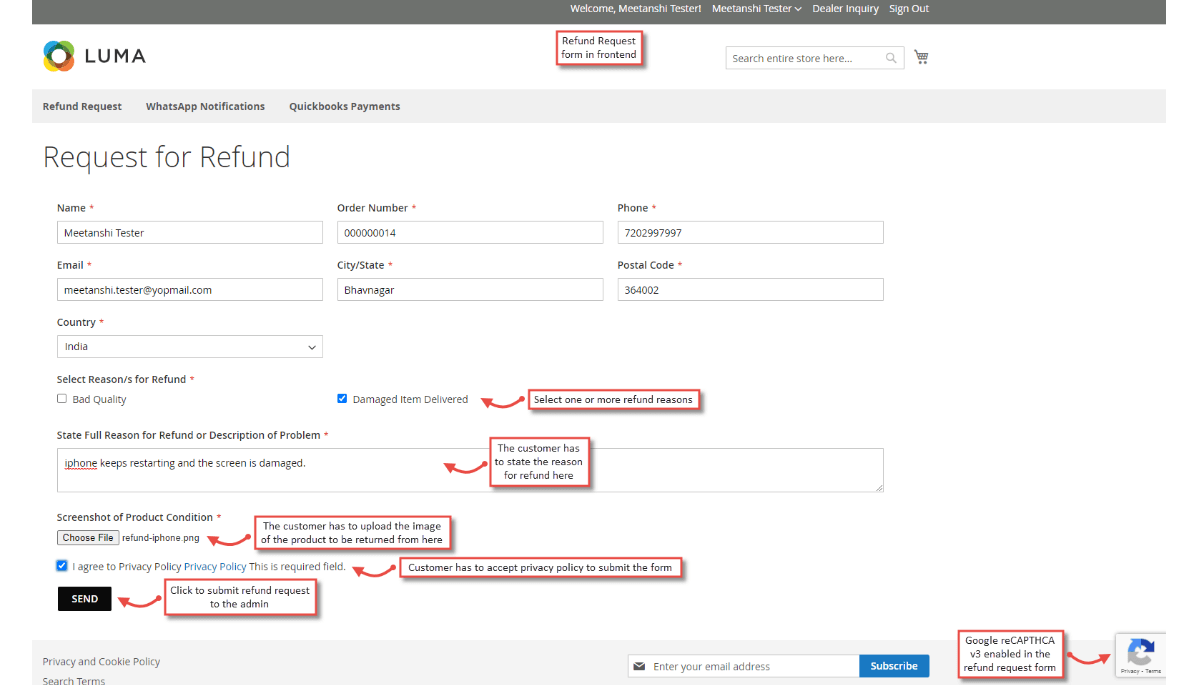Open the shopping cart icon

921,57
